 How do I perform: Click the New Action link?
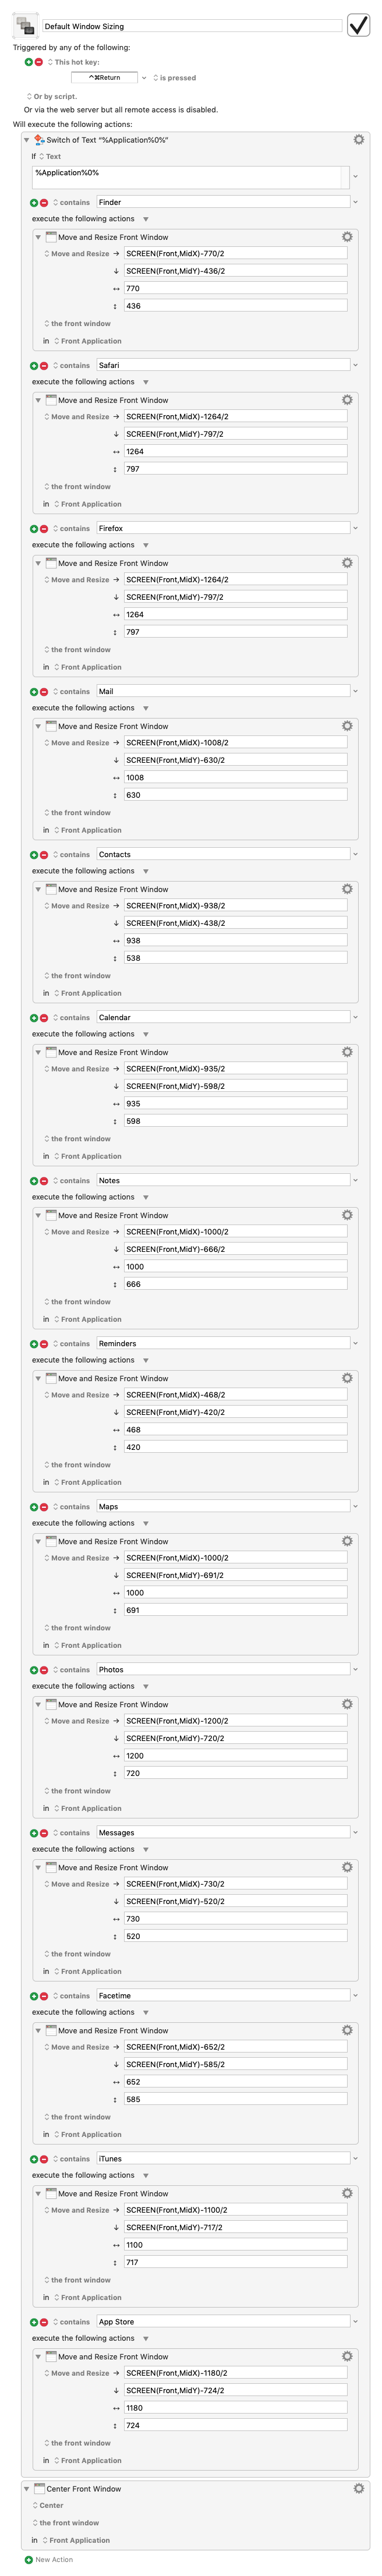coord(54,2560)
